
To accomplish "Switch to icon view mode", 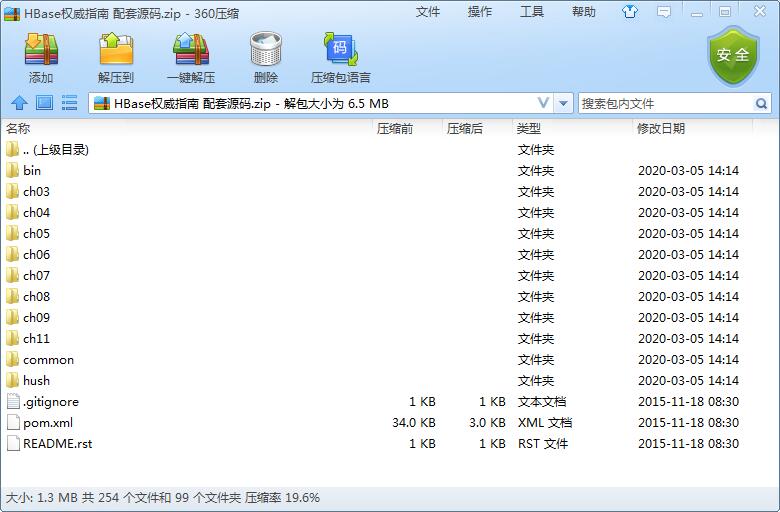I will pyautogui.click(x=44, y=103).
